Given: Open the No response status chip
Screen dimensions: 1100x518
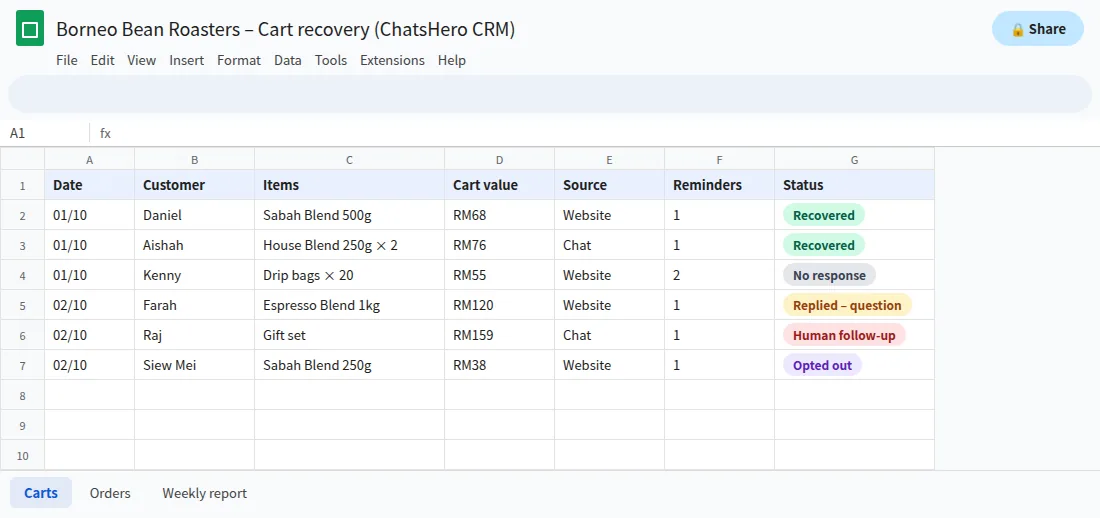Looking at the screenshot, I should pyautogui.click(x=829, y=275).
